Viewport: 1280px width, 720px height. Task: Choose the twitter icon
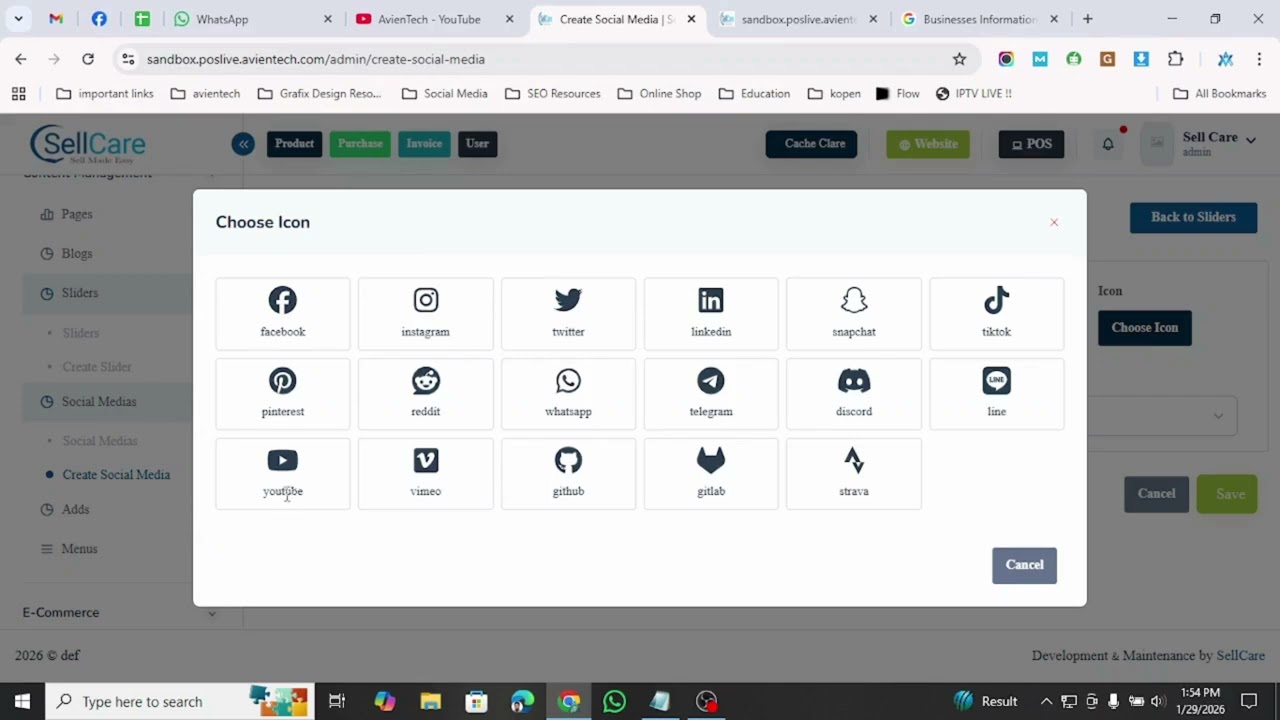pyautogui.click(x=568, y=314)
